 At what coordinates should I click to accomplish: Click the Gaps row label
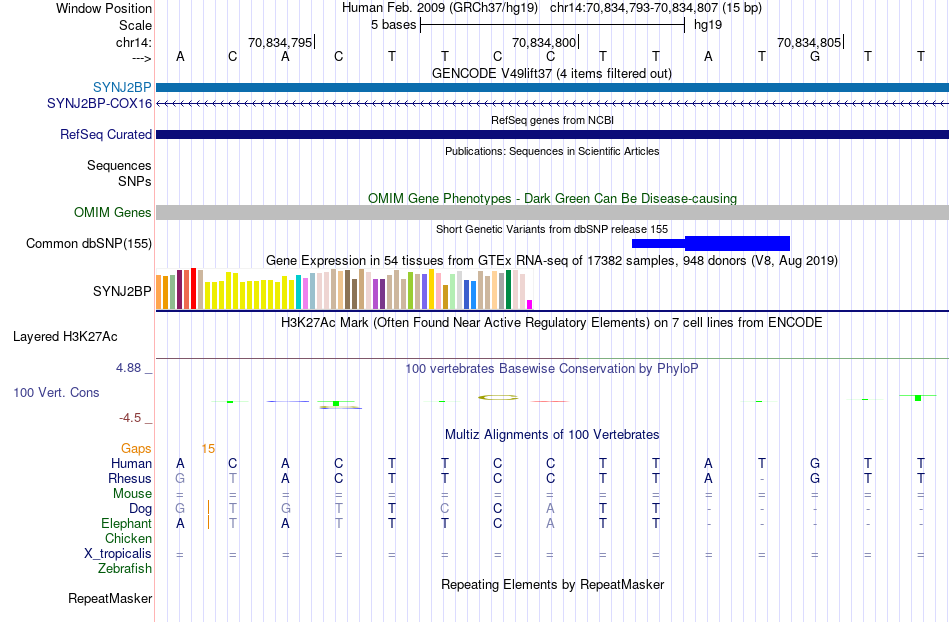pyautogui.click(x=136, y=448)
